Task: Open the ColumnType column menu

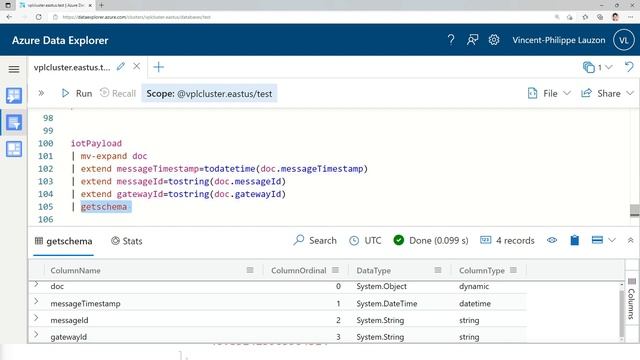Action: (513, 270)
